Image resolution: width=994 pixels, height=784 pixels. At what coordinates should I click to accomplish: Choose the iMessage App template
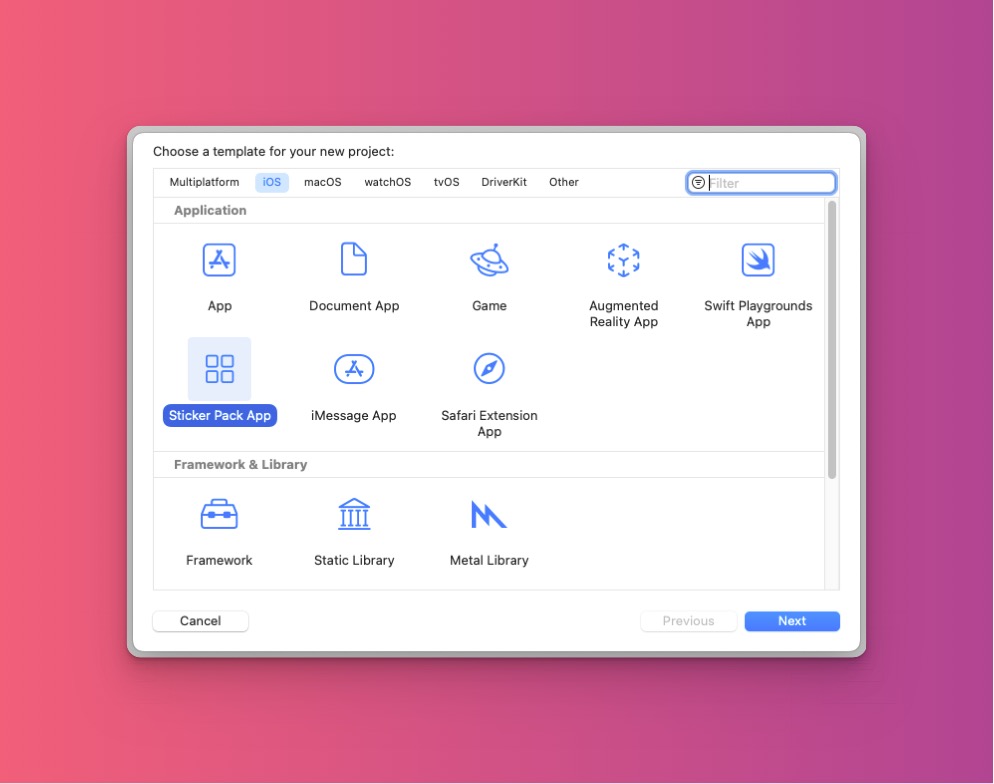[x=354, y=369]
